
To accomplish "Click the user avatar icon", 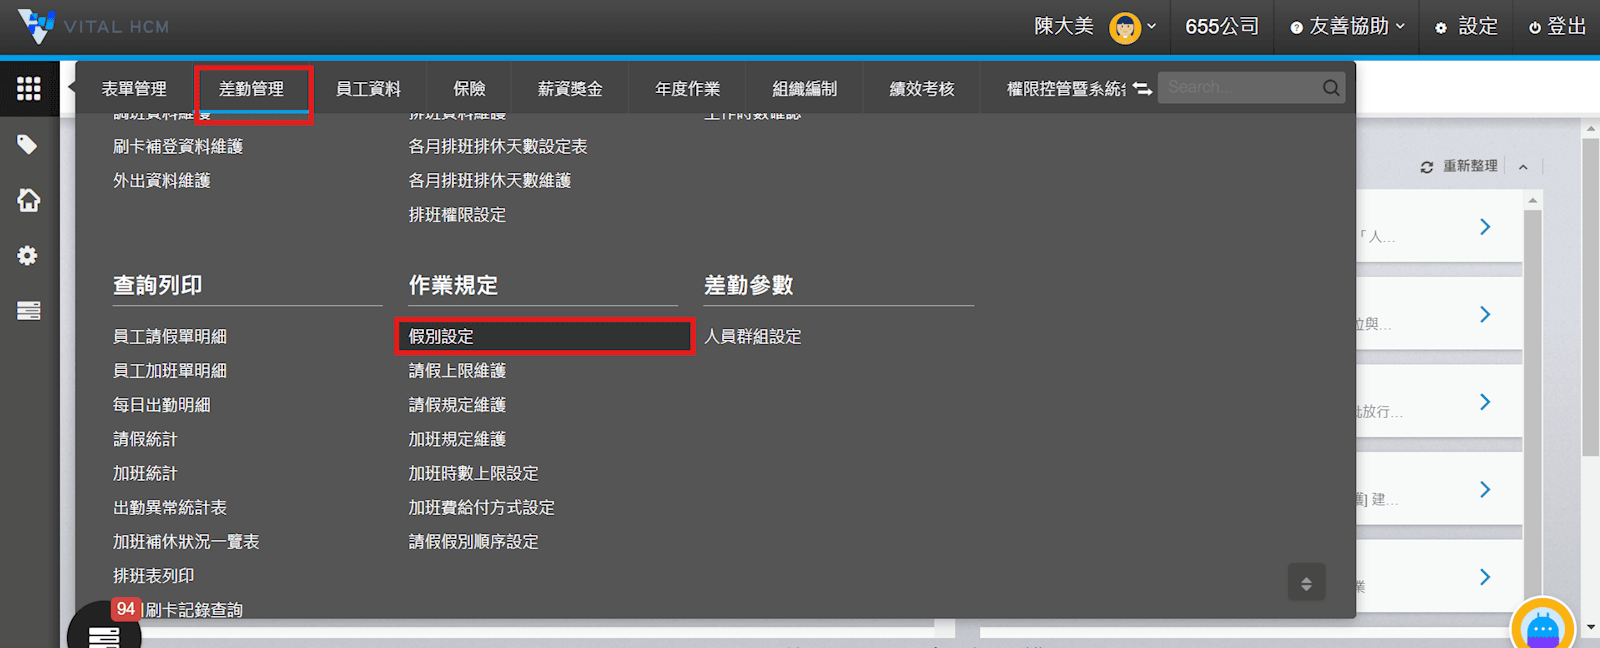I will (1125, 27).
